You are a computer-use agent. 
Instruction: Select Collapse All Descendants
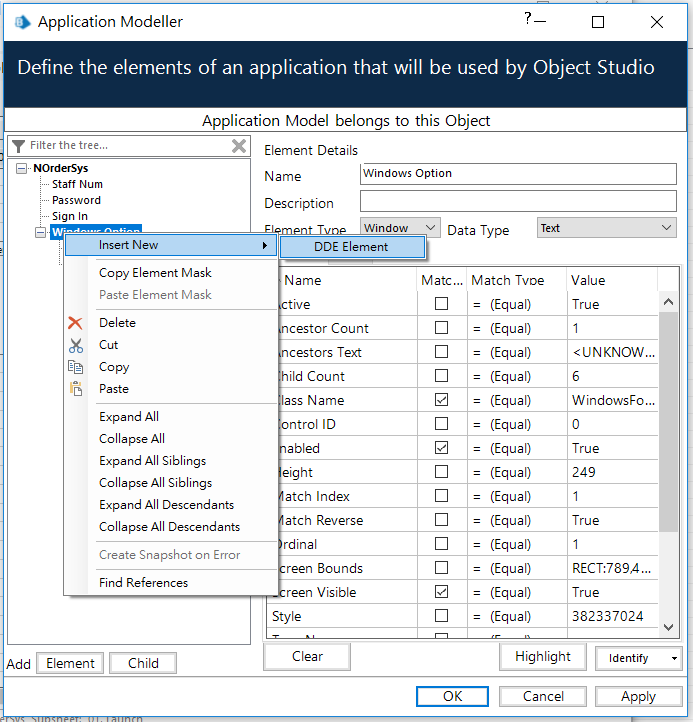tap(169, 527)
